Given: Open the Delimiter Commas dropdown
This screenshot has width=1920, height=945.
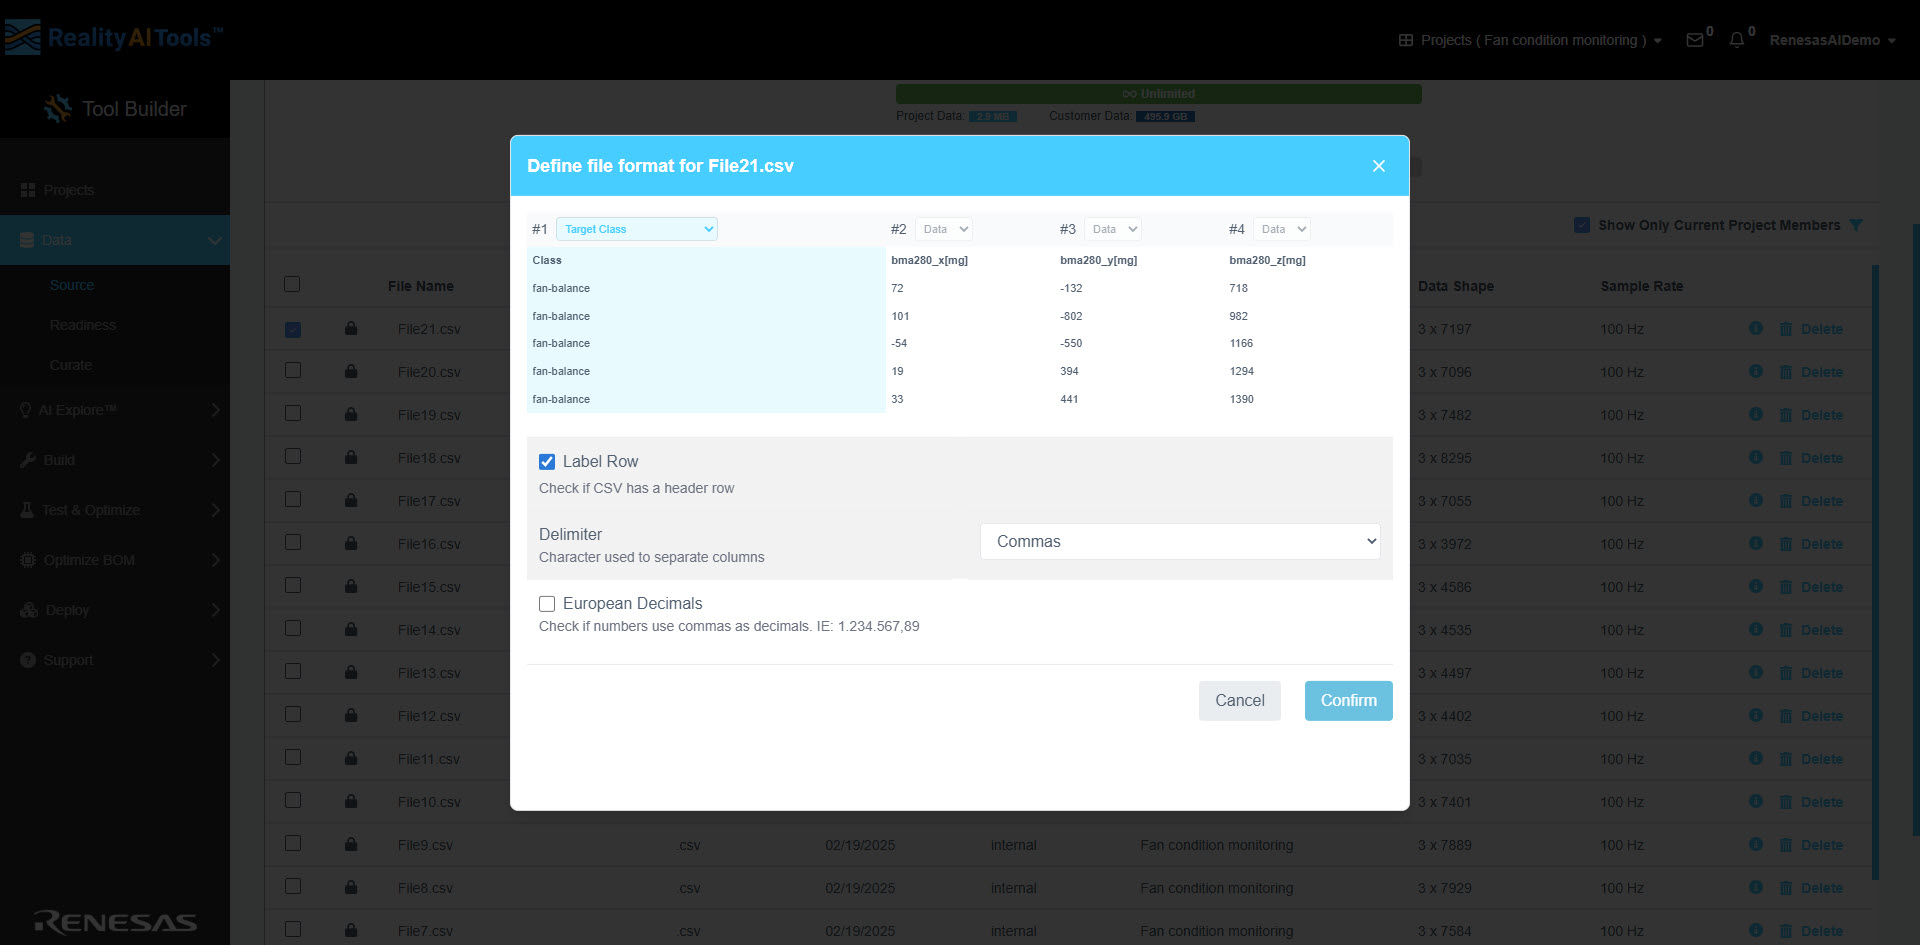Looking at the screenshot, I should (x=1179, y=541).
